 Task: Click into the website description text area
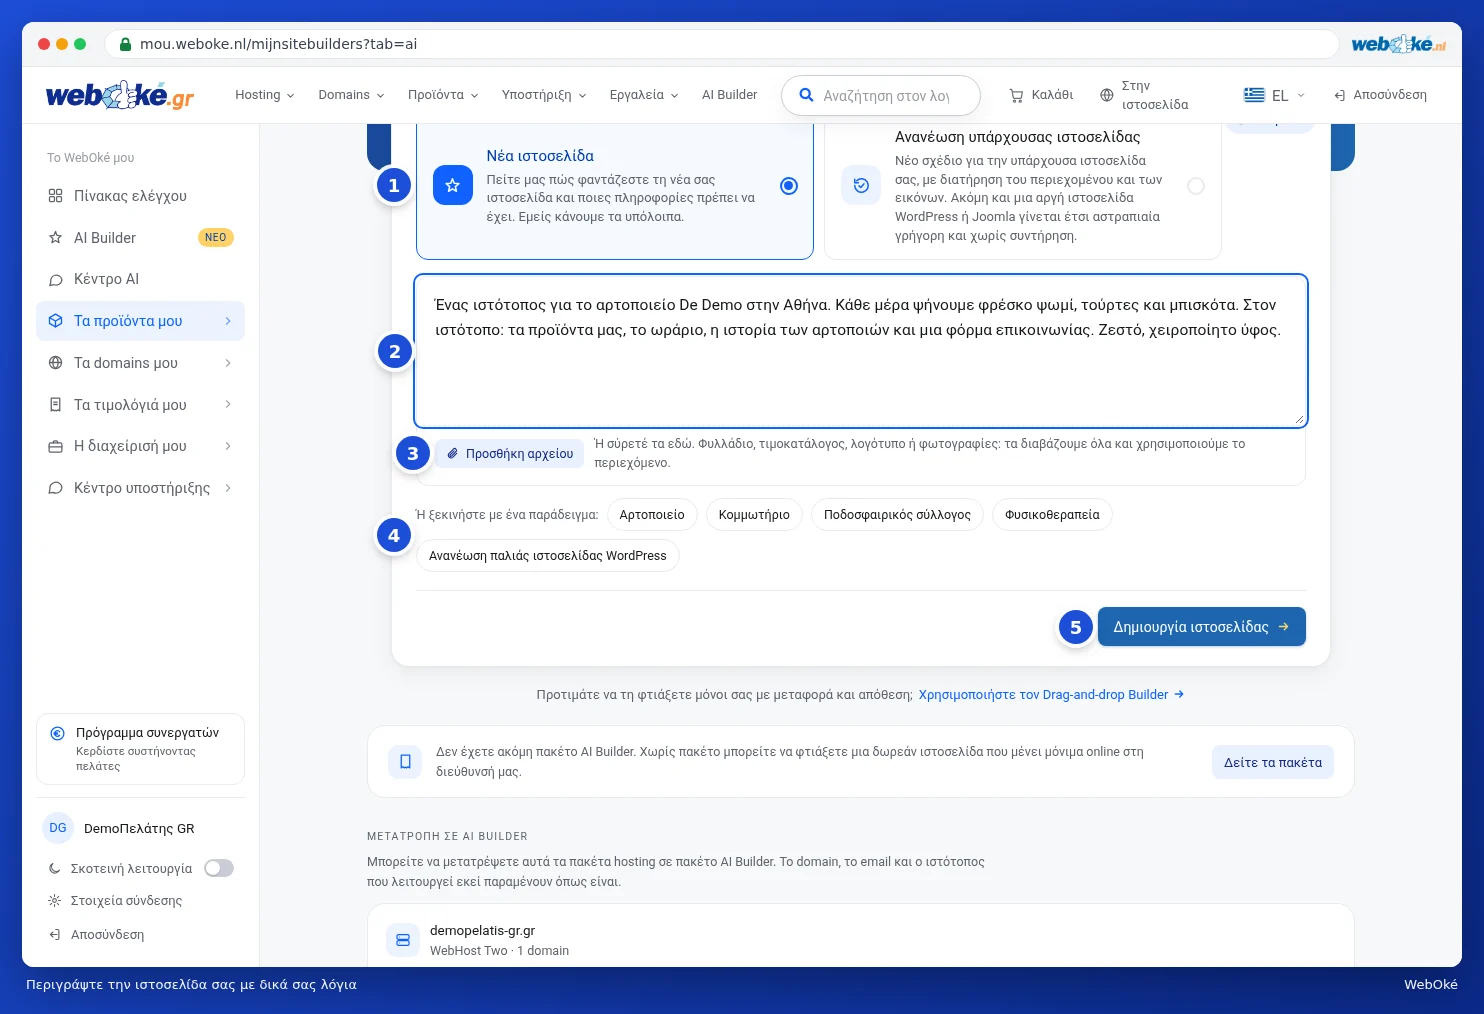861,351
